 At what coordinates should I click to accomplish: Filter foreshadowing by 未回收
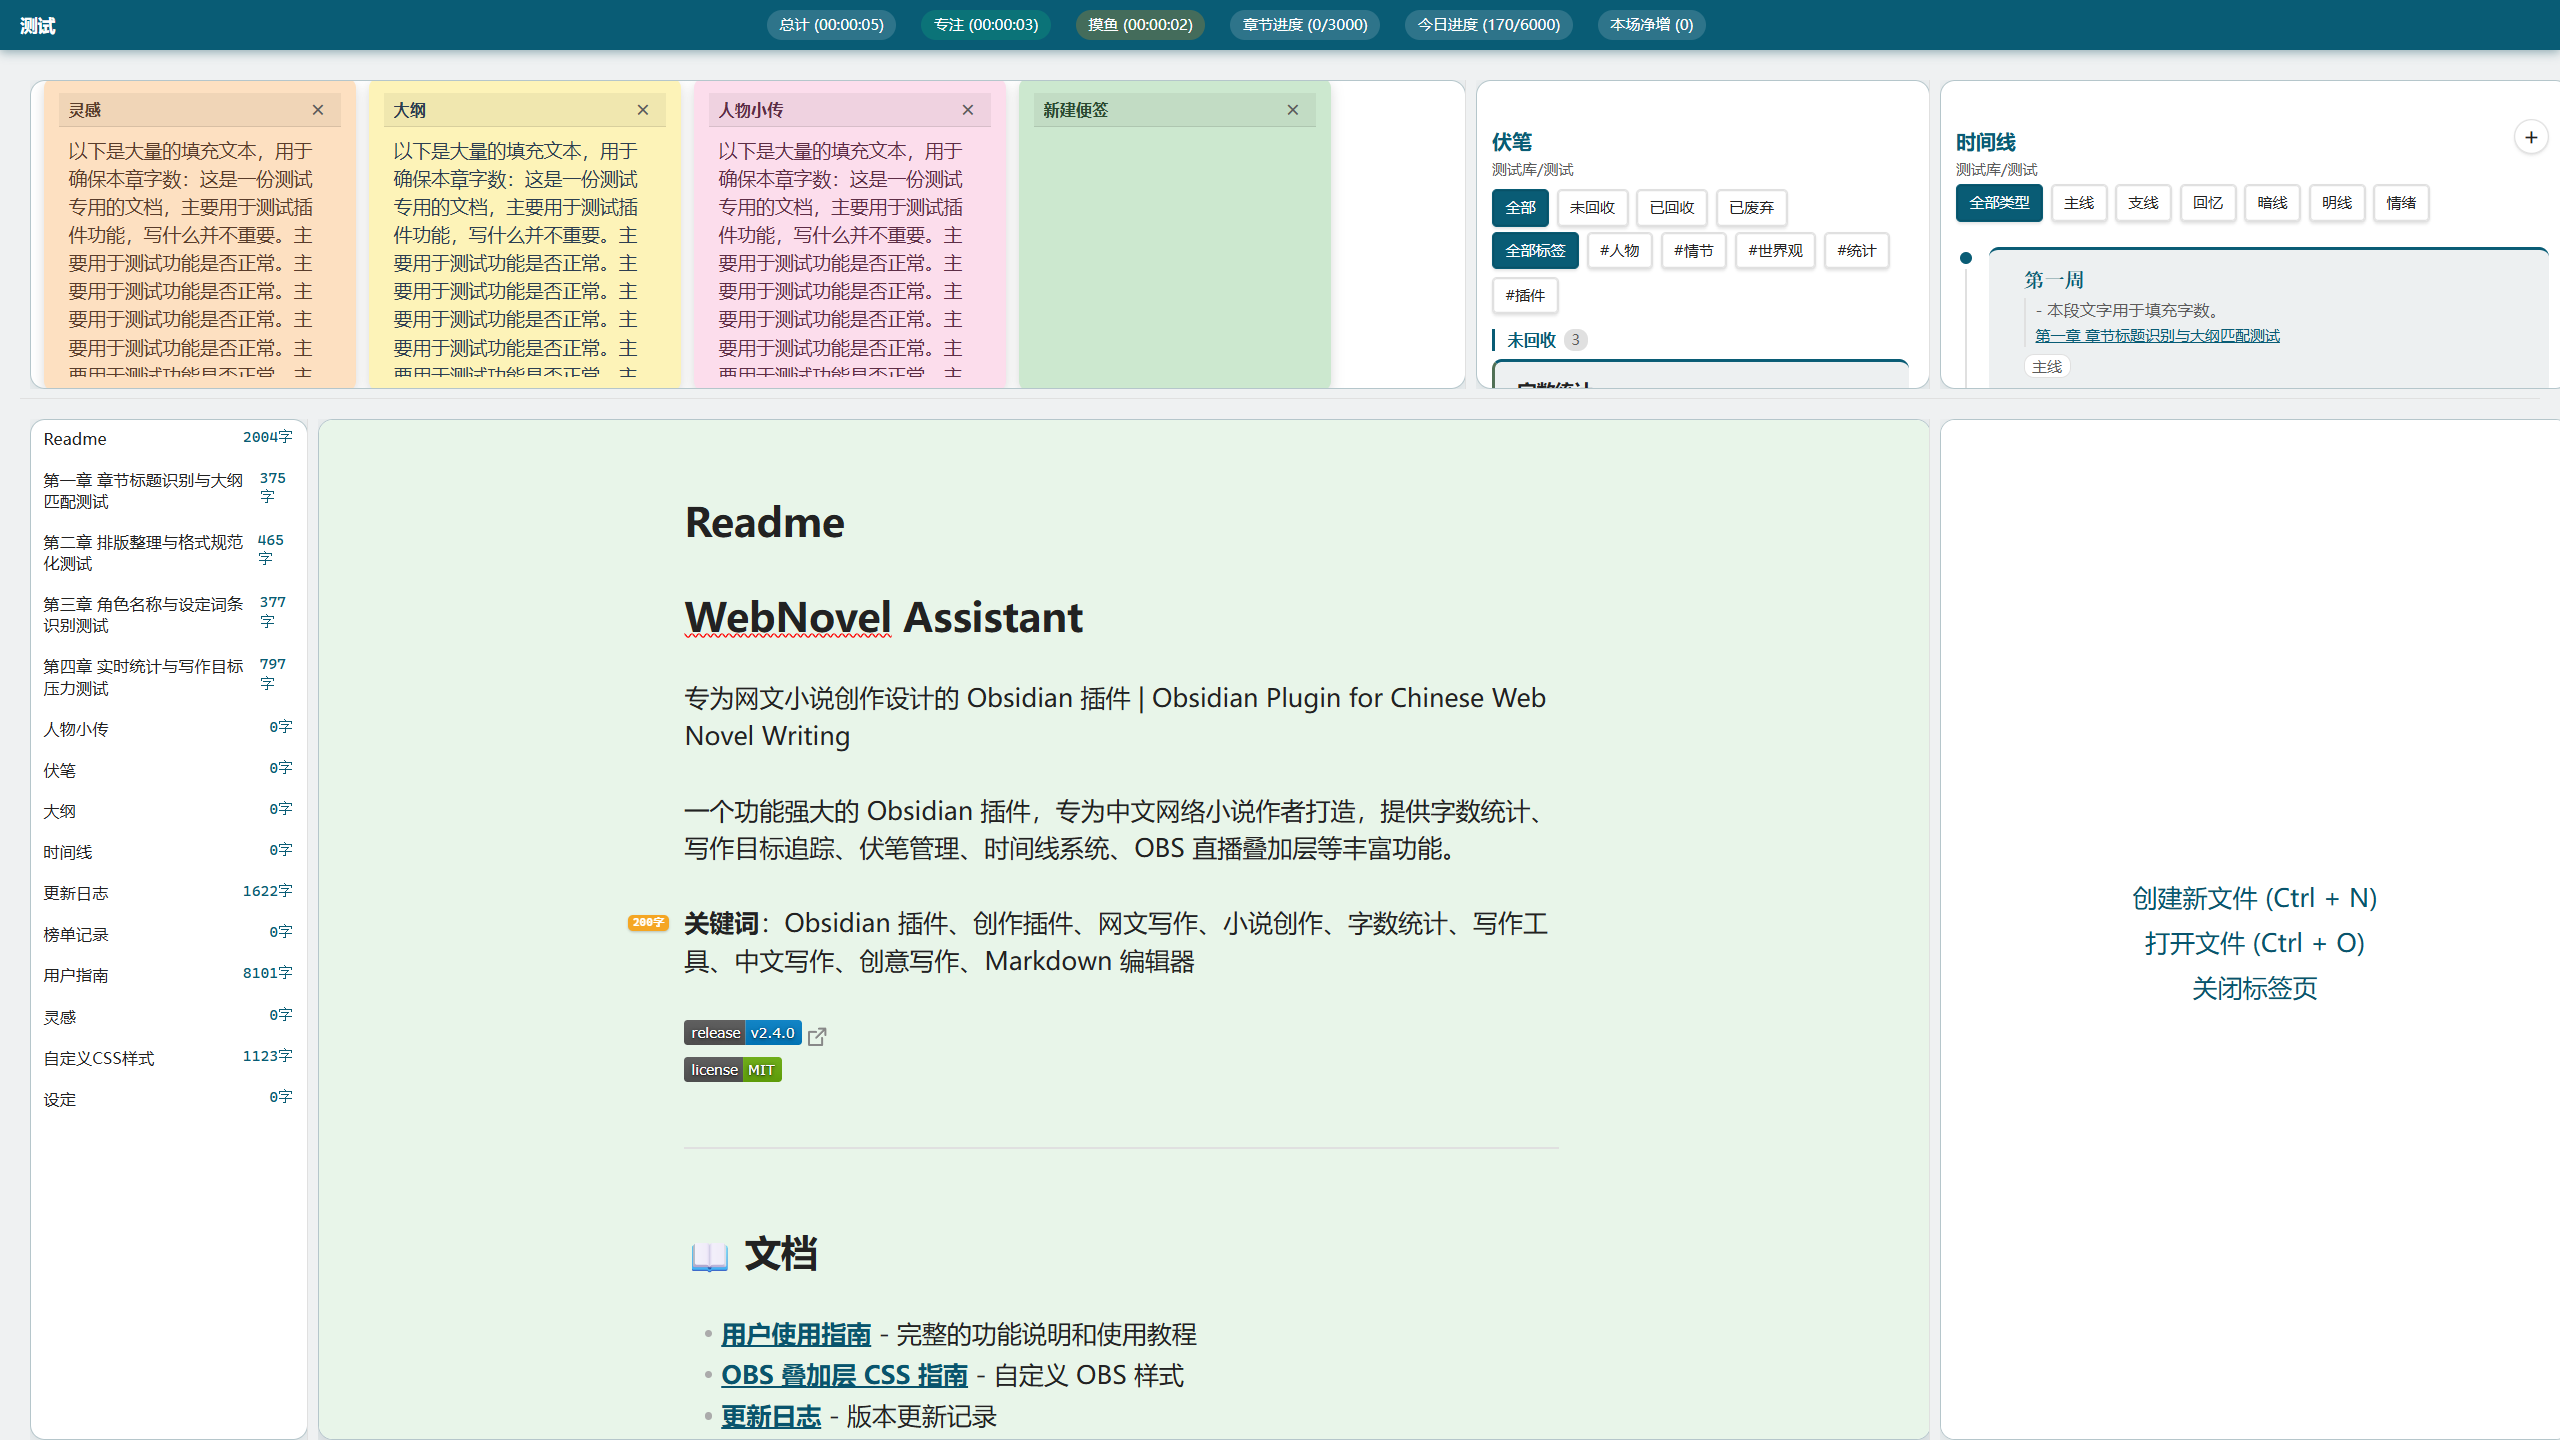1592,208
